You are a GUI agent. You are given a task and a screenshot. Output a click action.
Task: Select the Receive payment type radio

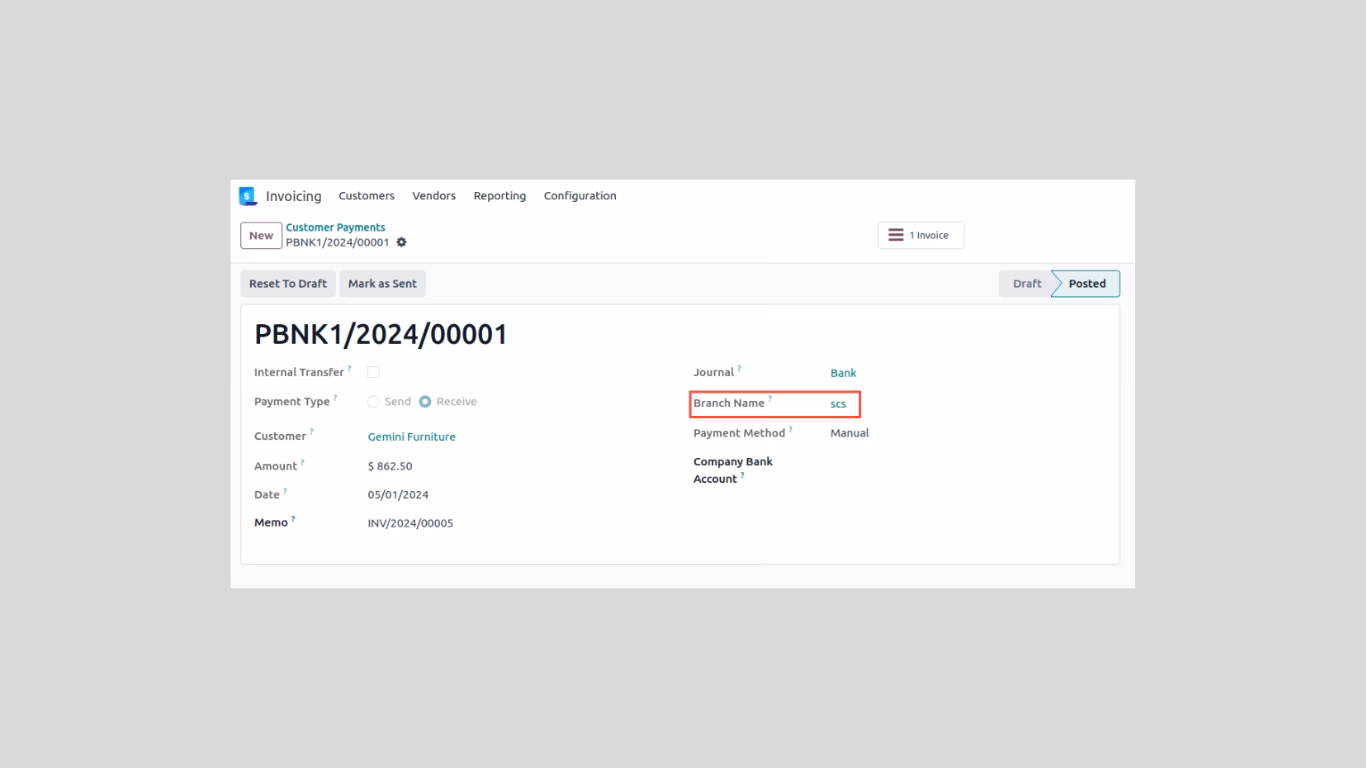click(425, 402)
